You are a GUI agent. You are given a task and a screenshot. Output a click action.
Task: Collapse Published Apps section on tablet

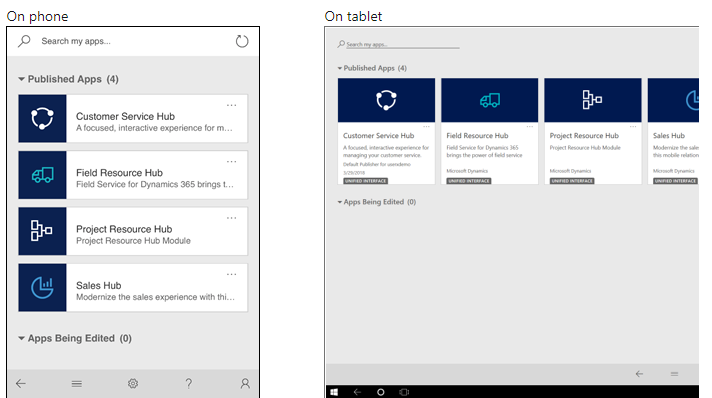click(x=340, y=68)
